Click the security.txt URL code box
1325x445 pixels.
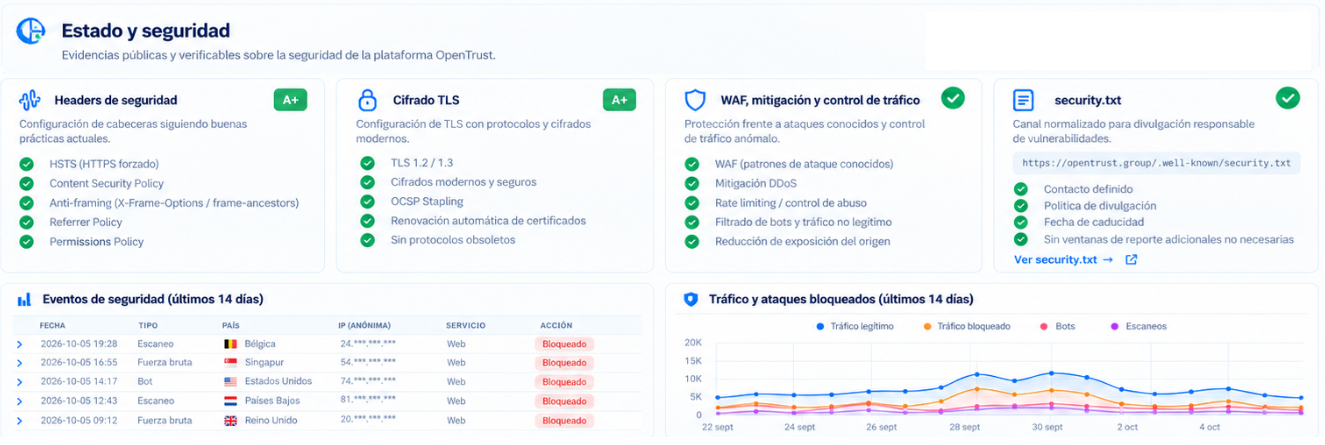(x=1157, y=163)
